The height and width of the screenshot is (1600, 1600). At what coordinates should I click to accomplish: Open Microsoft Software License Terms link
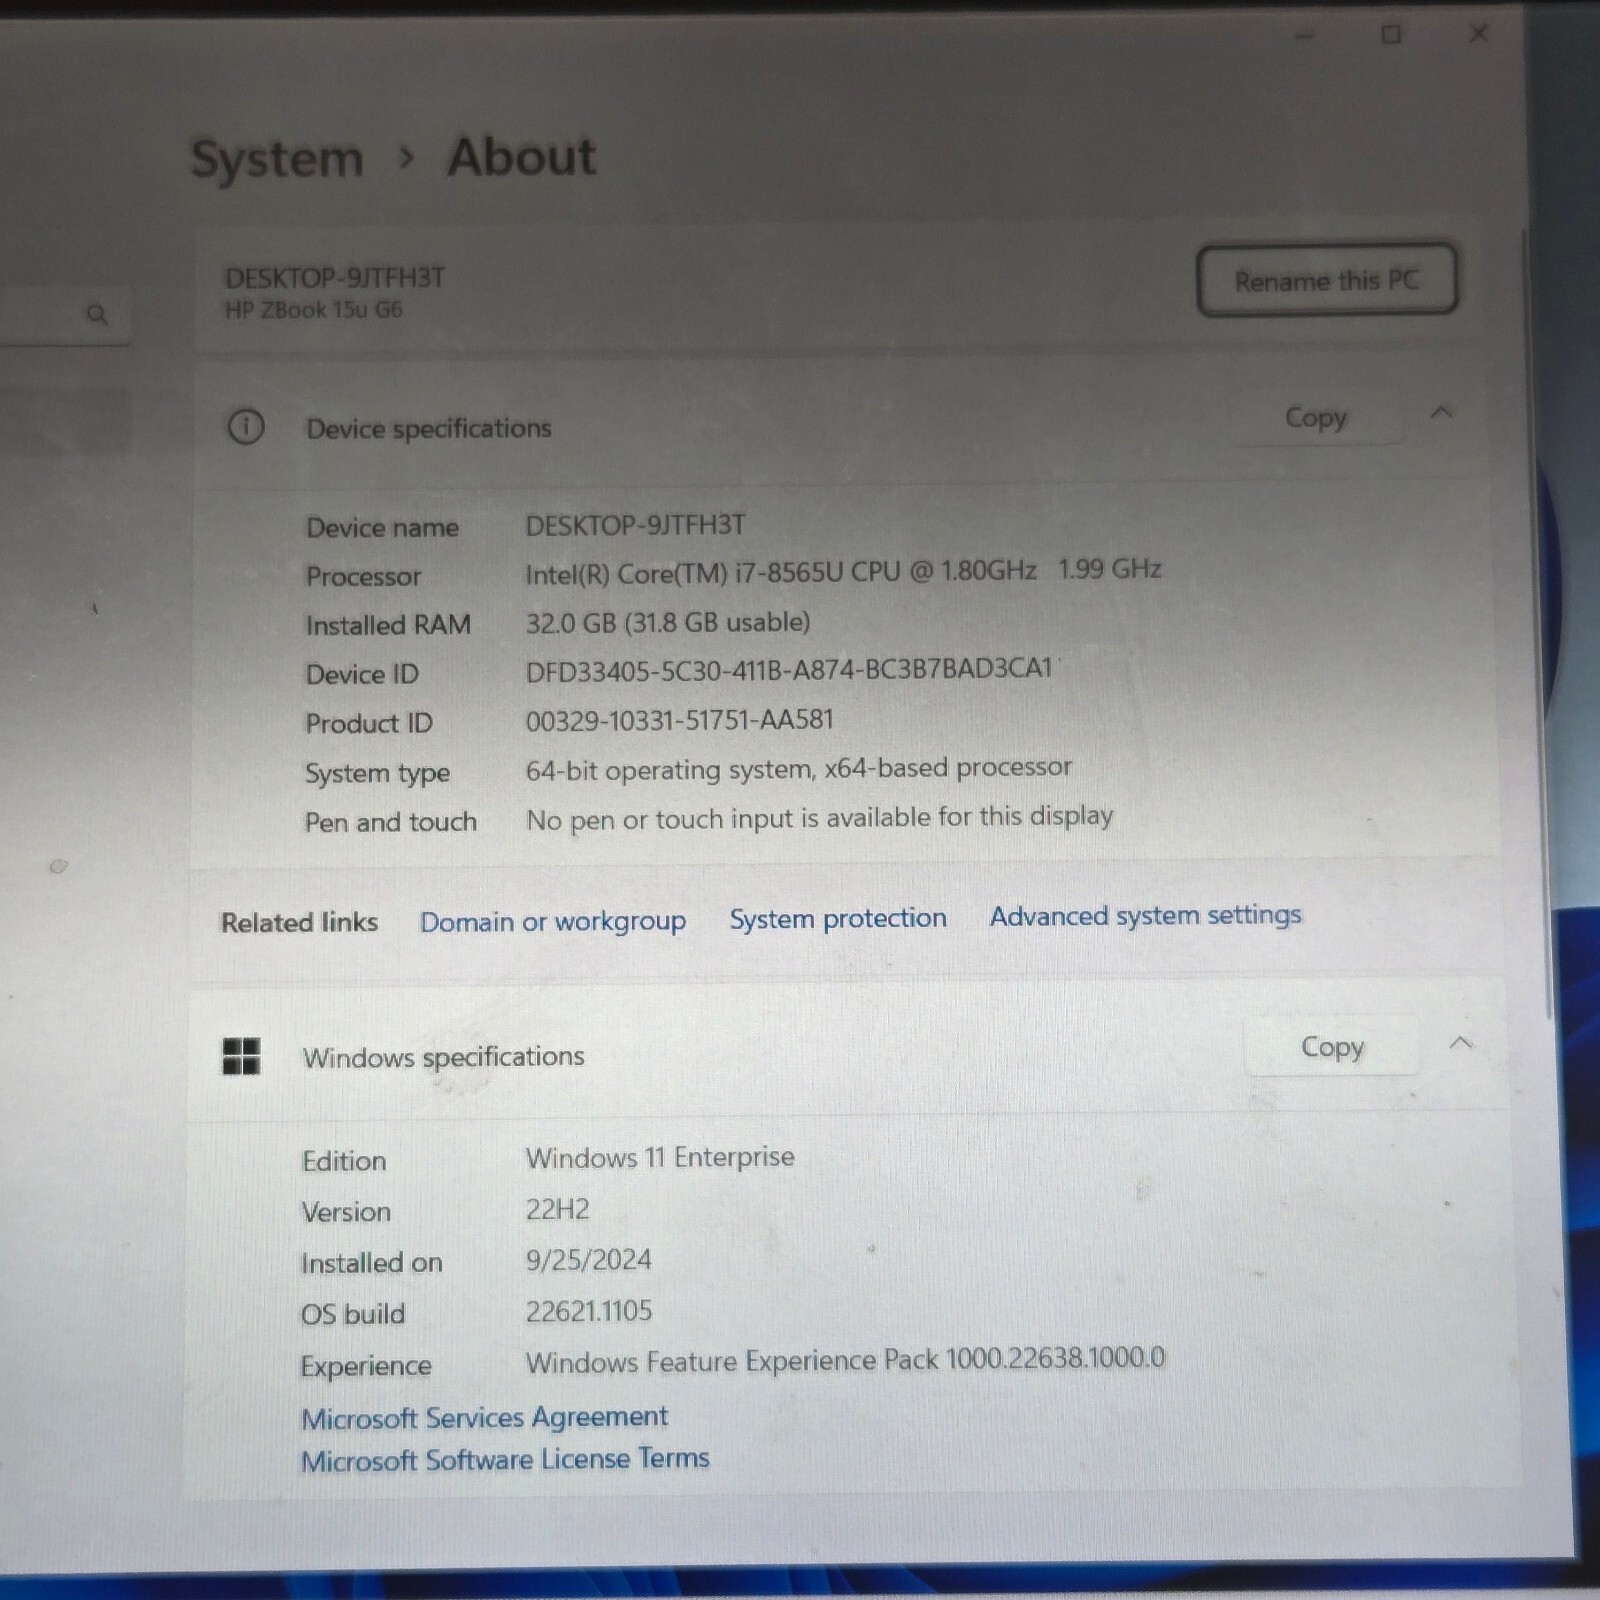pyautogui.click(x=505, y=1460)
